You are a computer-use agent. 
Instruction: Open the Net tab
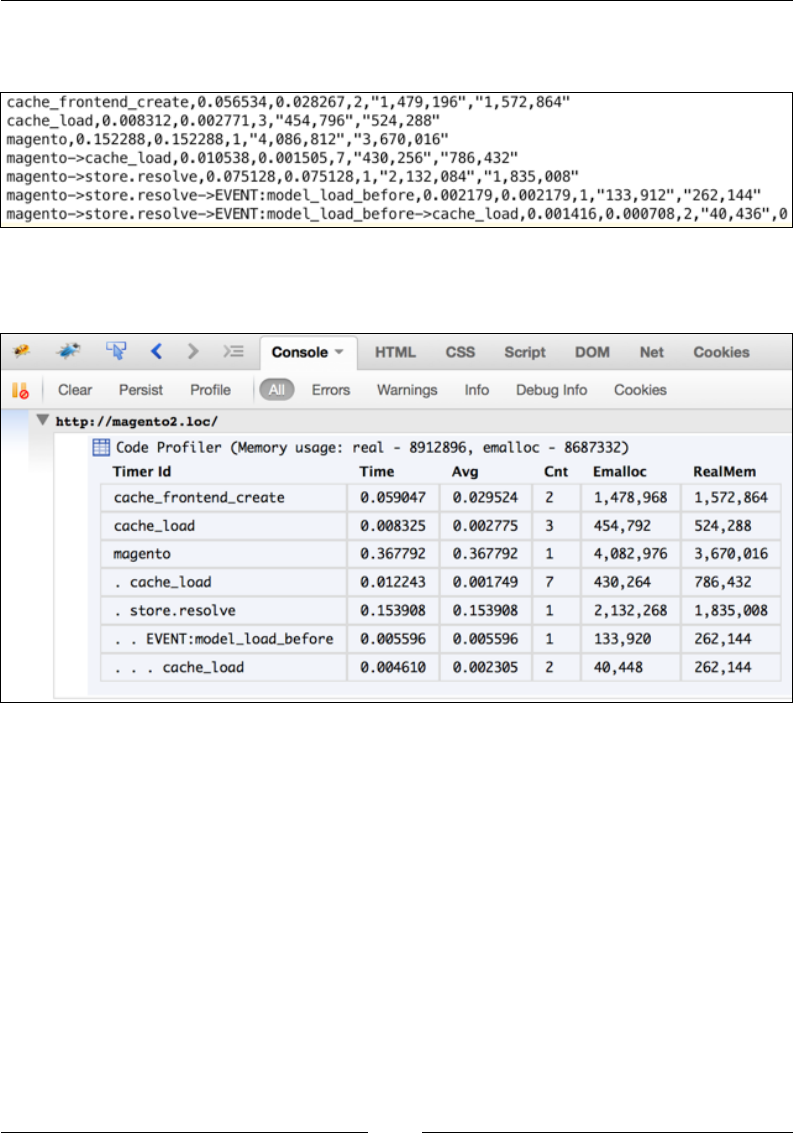(652, 352)
